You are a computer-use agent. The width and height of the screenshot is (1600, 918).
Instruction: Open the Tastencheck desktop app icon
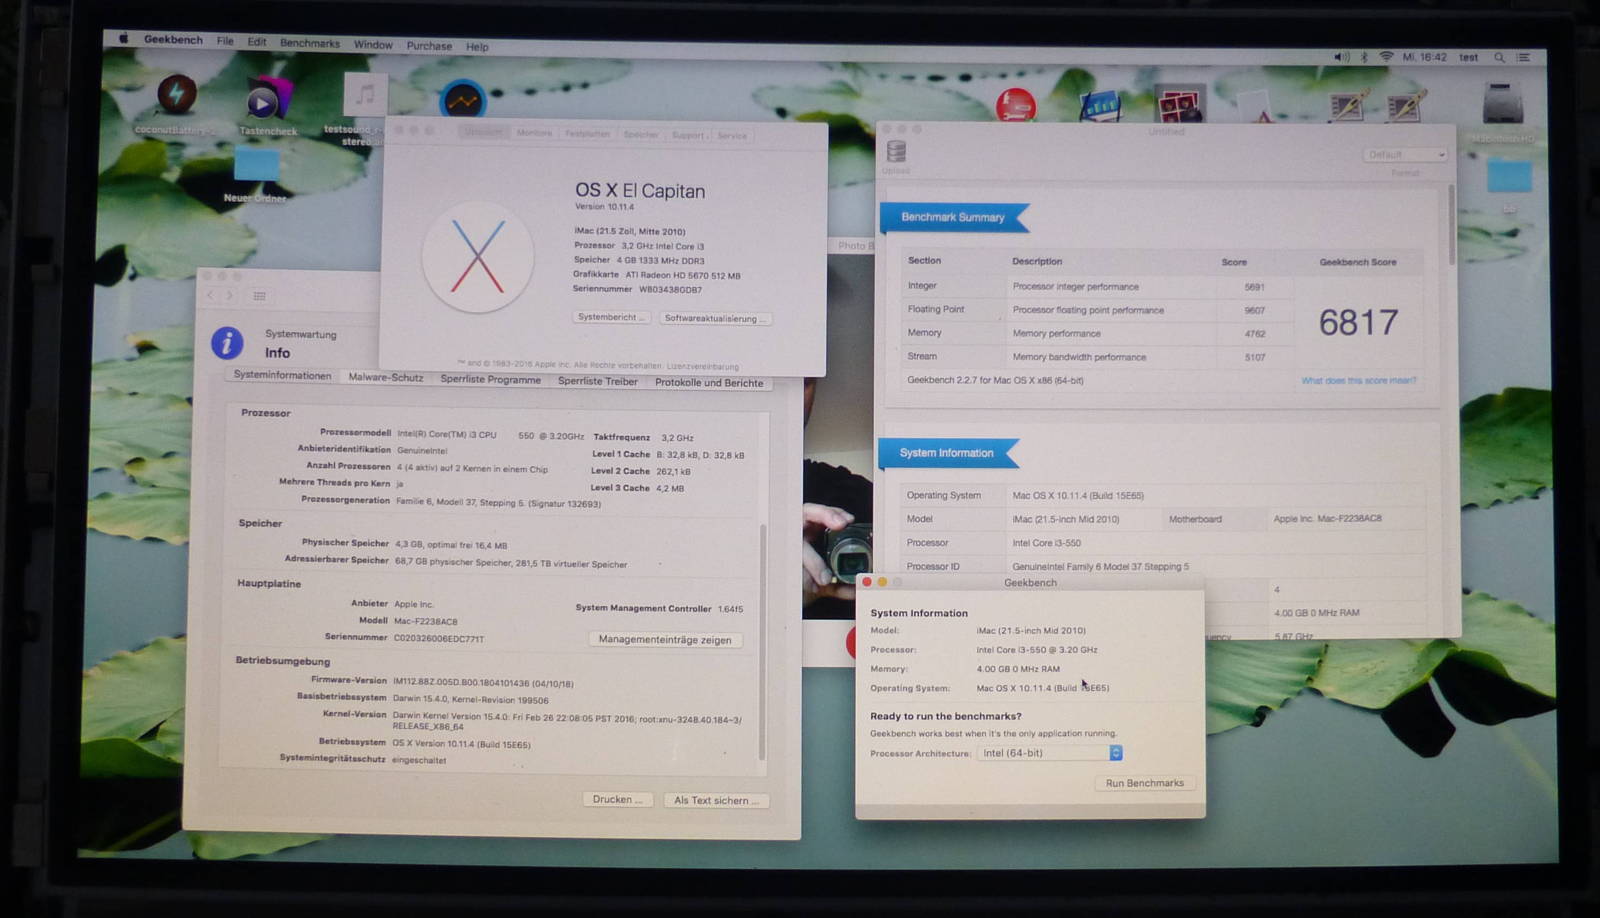(x=266, y=101)
